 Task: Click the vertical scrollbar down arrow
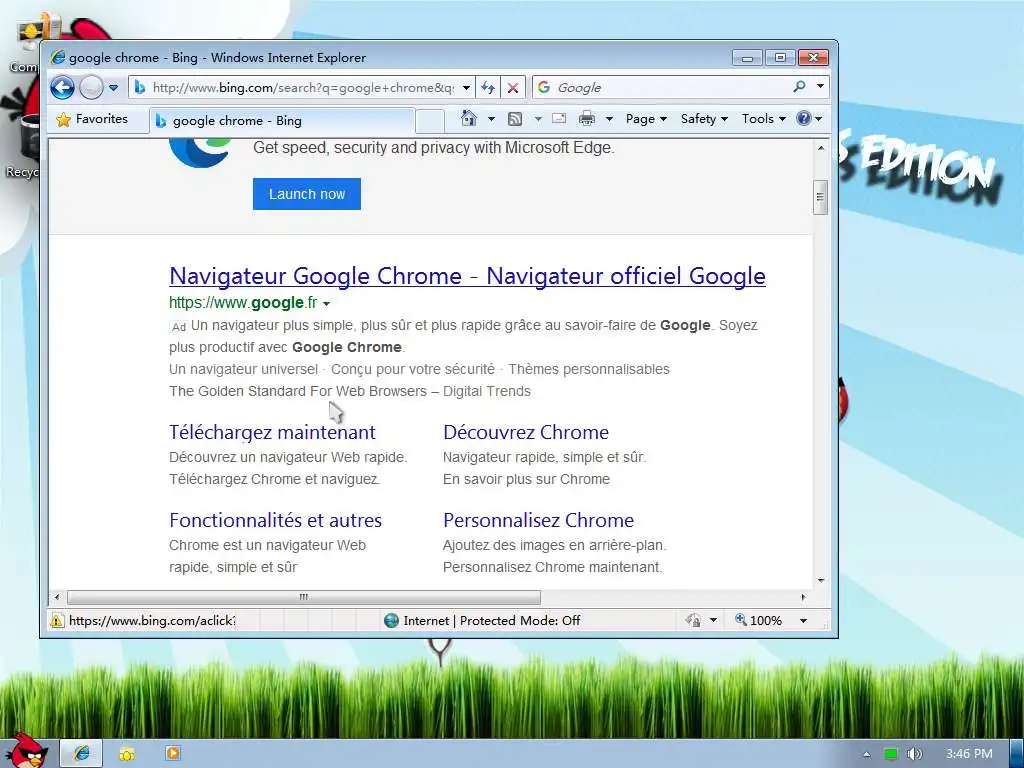(821, 581)
